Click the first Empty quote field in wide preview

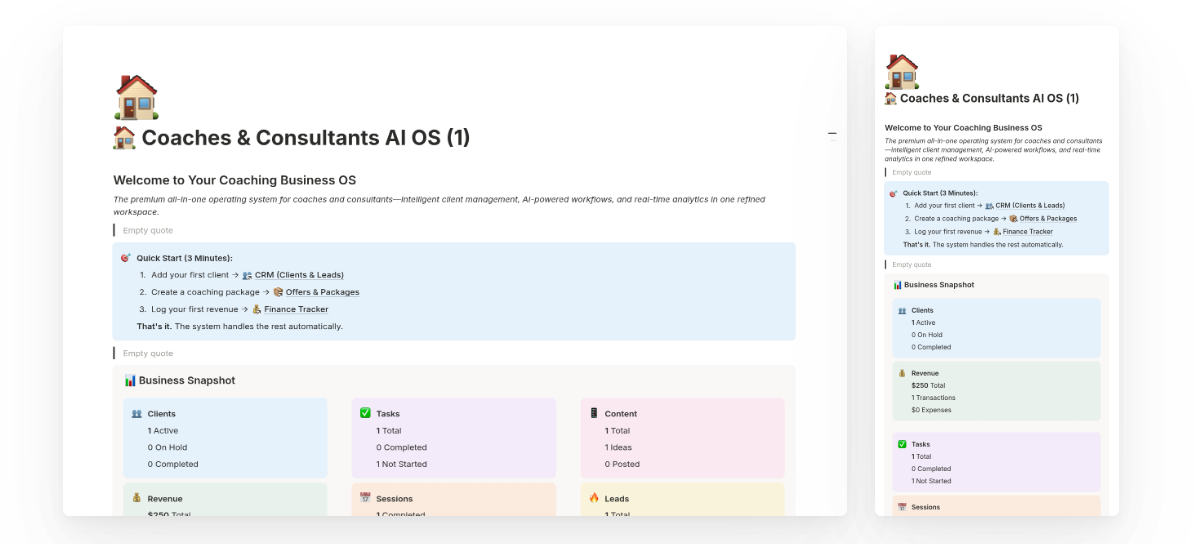pyautogui.click(x=148, y=230)
